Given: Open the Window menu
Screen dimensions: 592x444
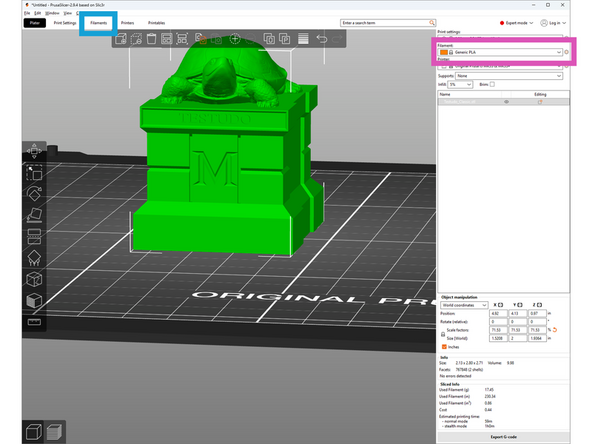Looking at the screenshot, I should tap(52, 13).
